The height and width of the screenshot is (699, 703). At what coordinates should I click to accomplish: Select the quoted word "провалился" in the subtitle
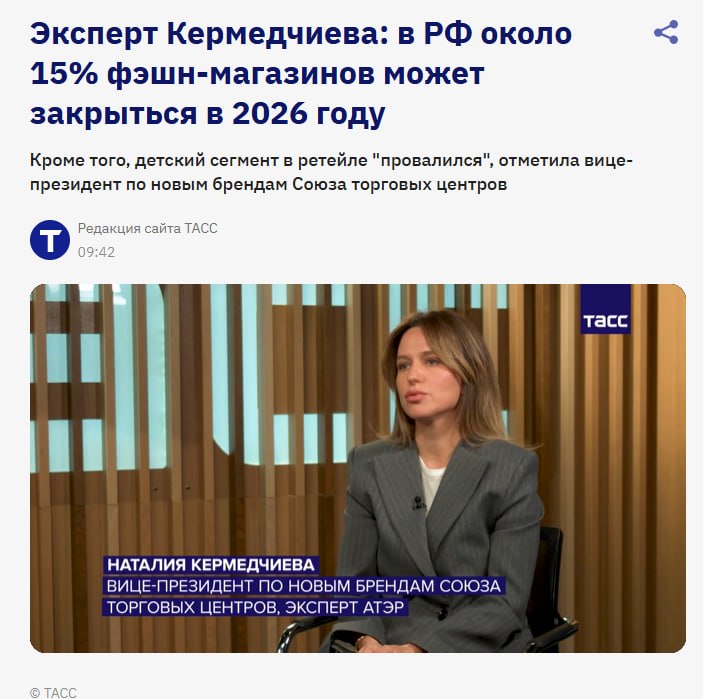[x=430, y=161]
